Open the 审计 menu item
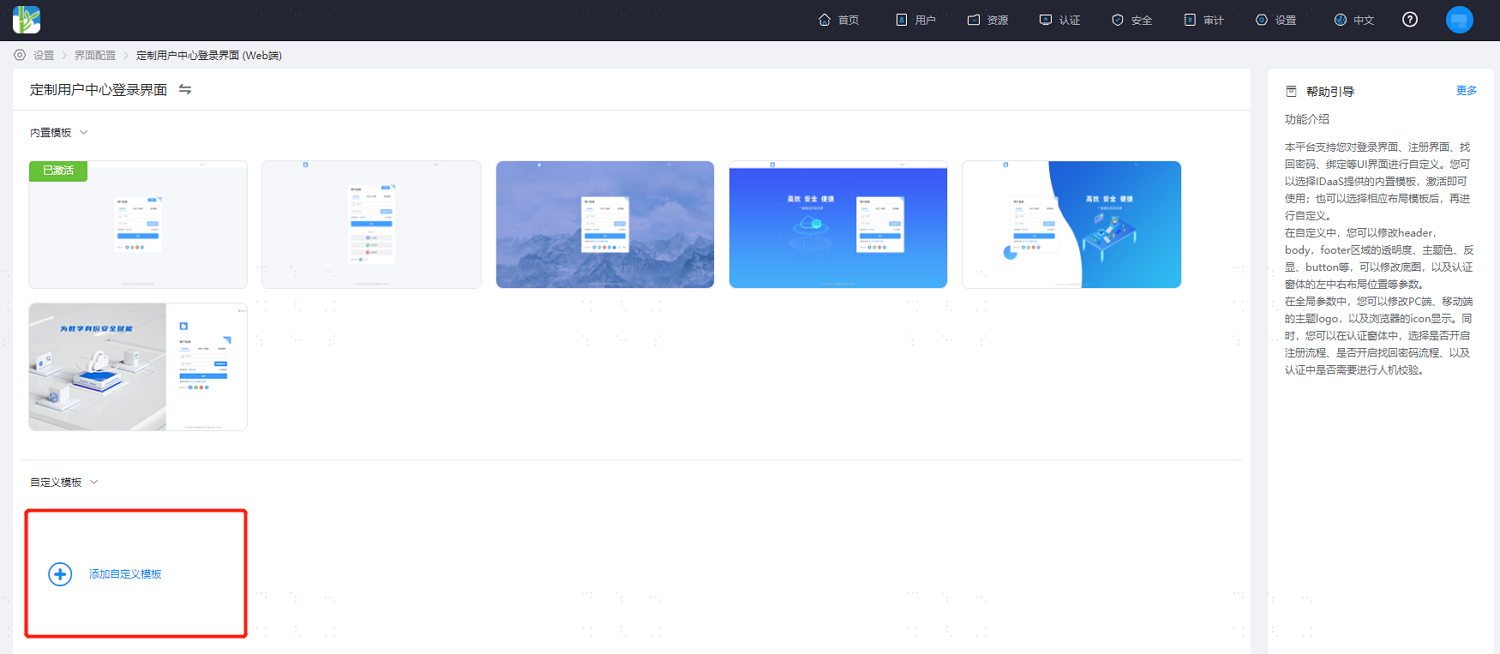 [1203, 20]
